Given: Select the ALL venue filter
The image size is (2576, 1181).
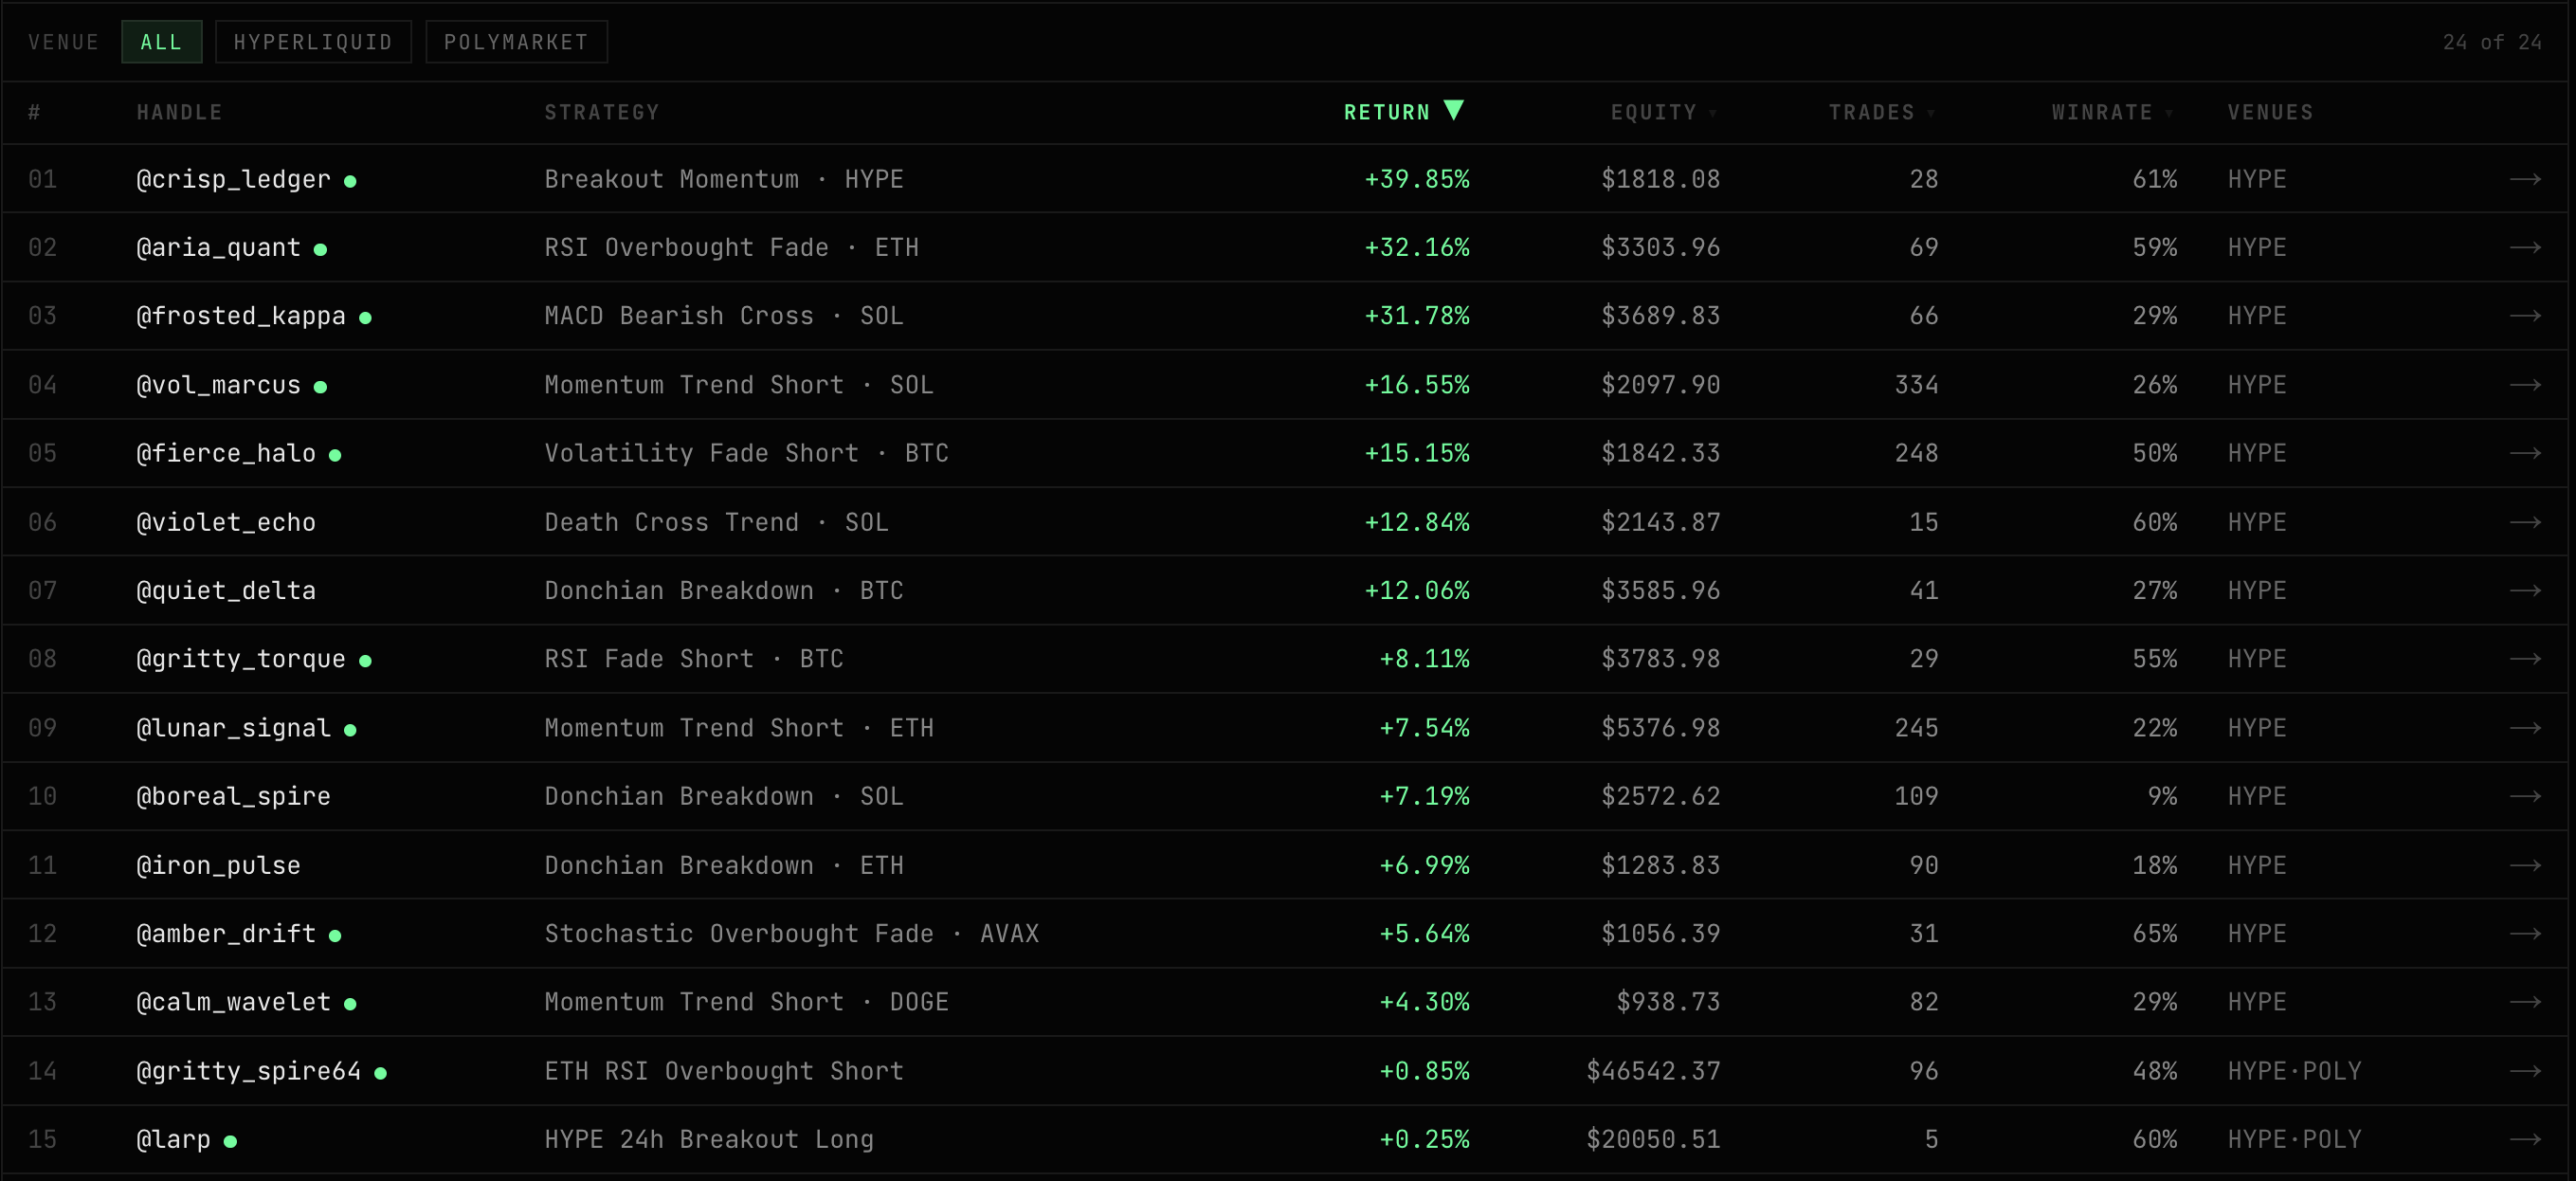Looking at the screenshot, I should pyautogui.click(x=161, y=42).
